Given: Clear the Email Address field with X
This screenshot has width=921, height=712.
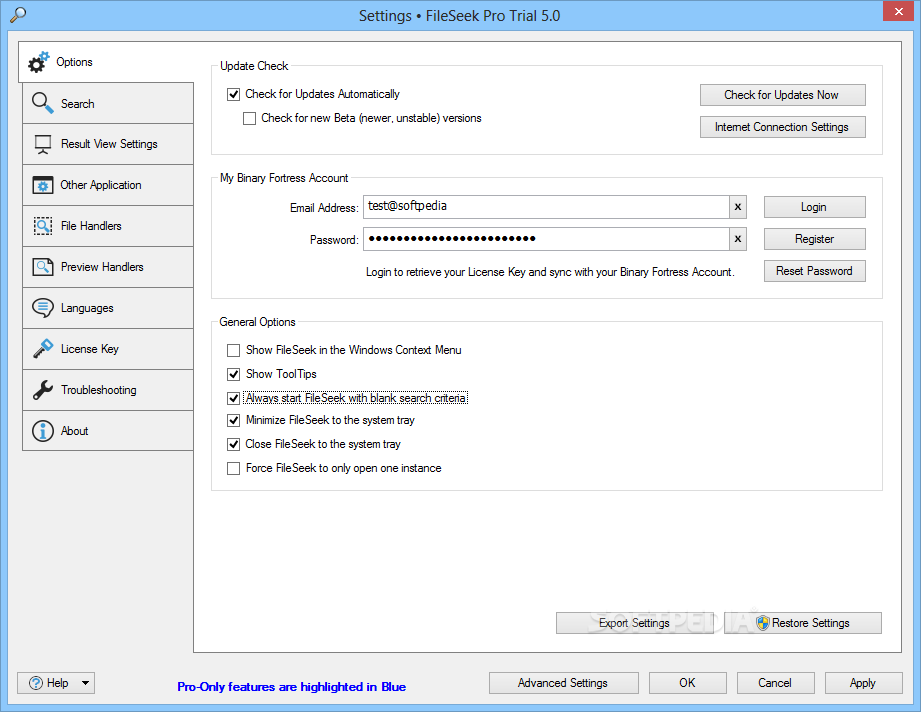Looking at the screenshot, I should click(738, 207).
